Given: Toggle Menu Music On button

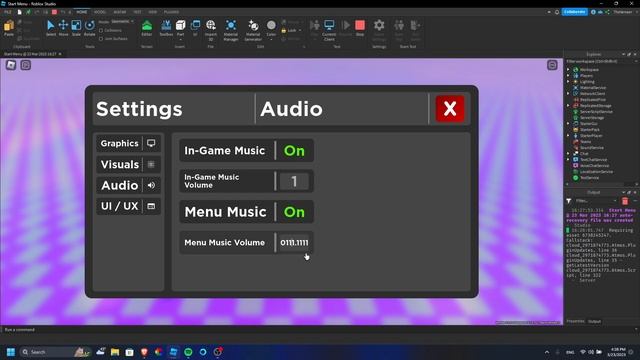Looking at the screenshot, I should (x=294, y=212).
